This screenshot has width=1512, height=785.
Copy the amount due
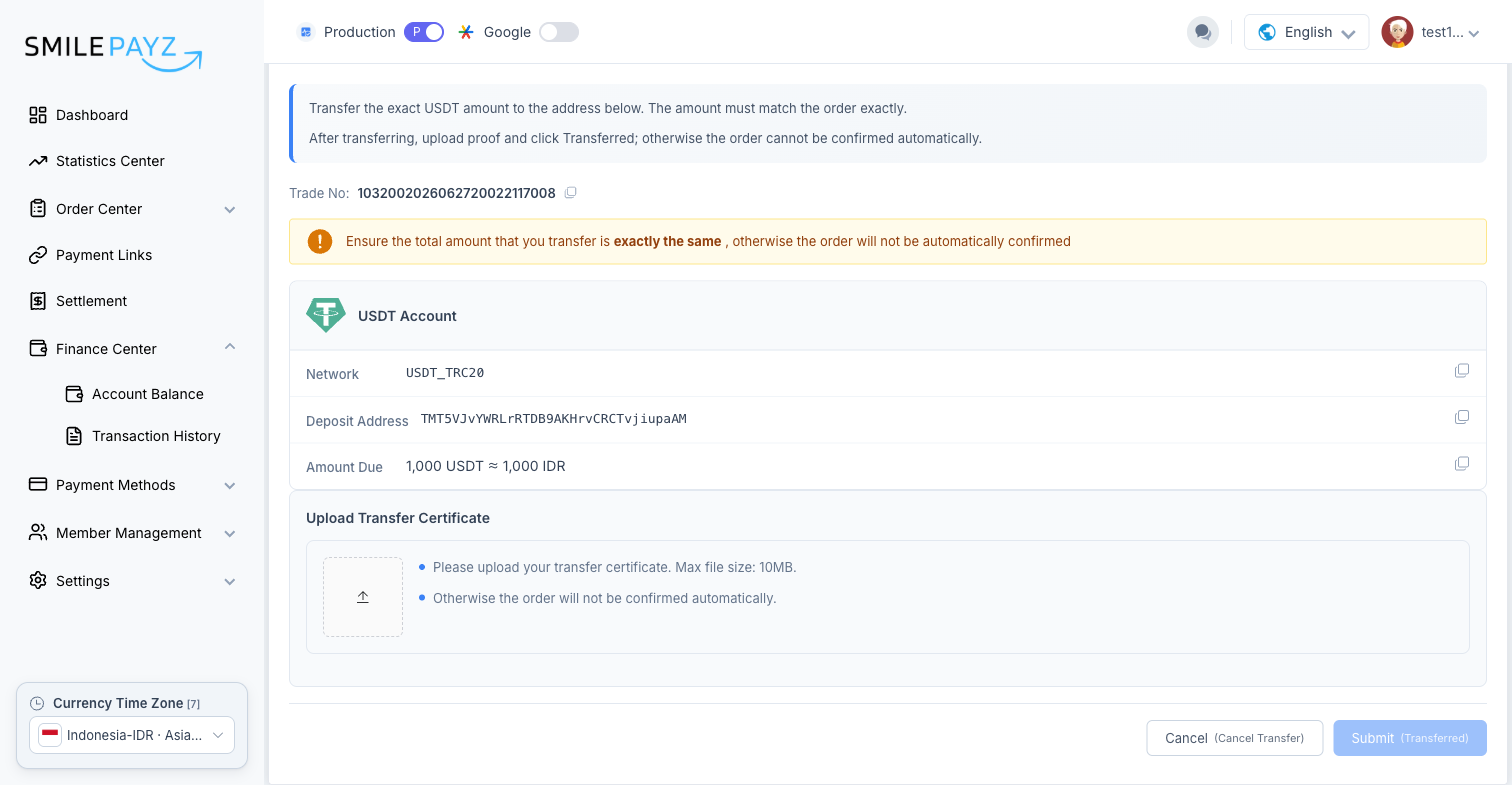pyautogui.click(x=1462, y=464)
